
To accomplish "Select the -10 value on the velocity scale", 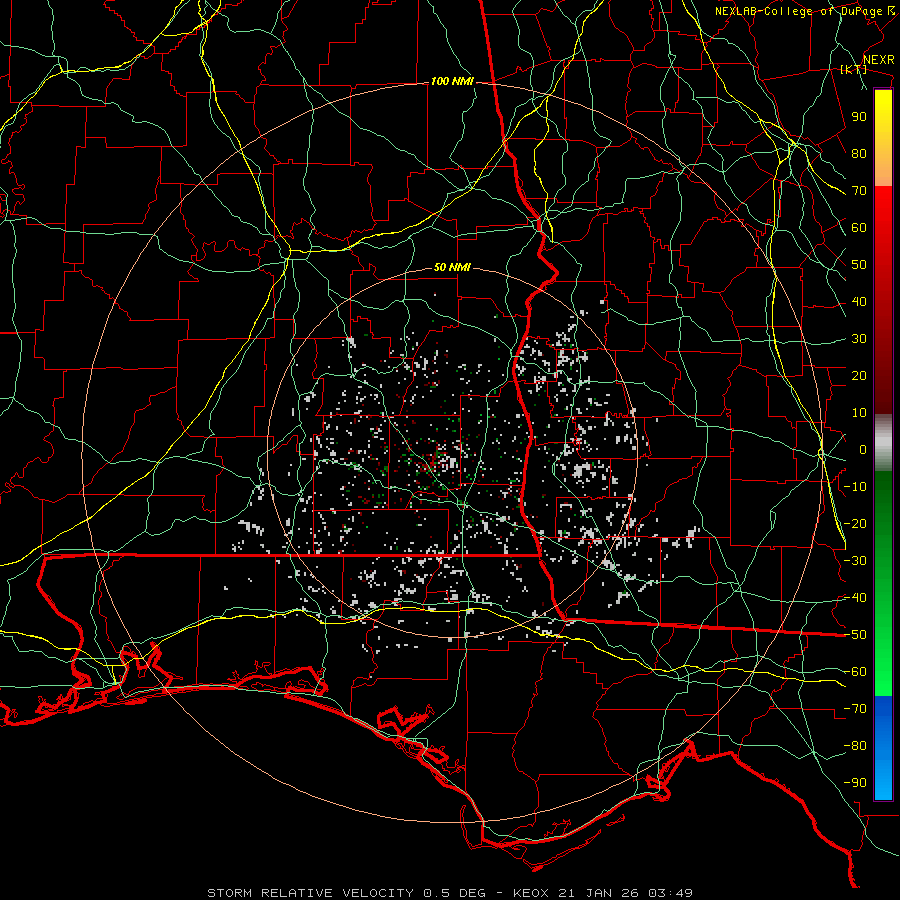I will point(855,487).
